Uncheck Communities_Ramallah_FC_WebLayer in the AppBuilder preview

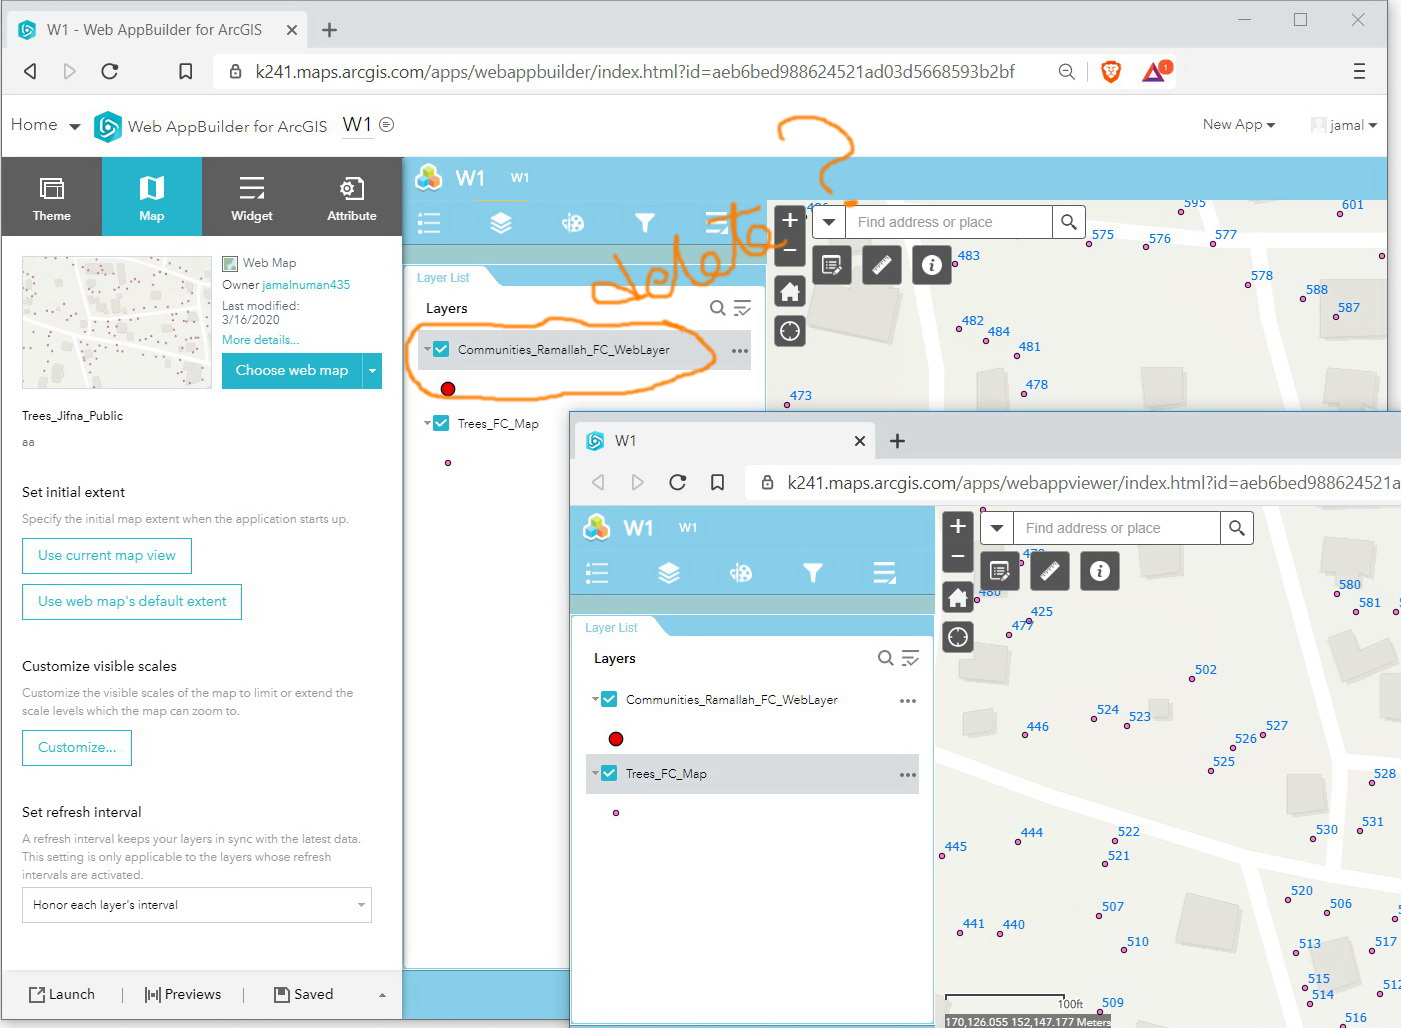(441, 350)
